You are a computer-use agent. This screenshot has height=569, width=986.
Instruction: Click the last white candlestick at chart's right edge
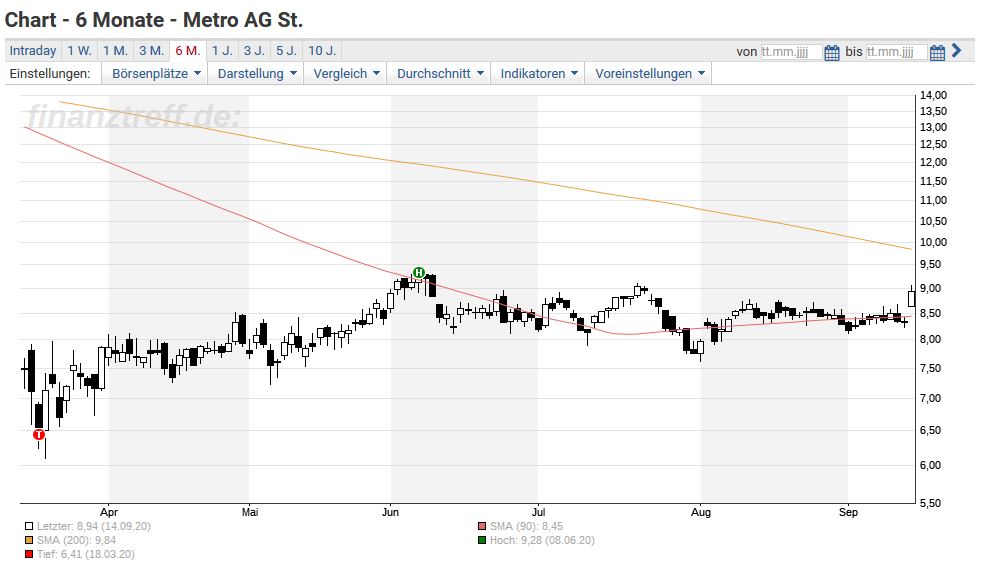(911, 298)
